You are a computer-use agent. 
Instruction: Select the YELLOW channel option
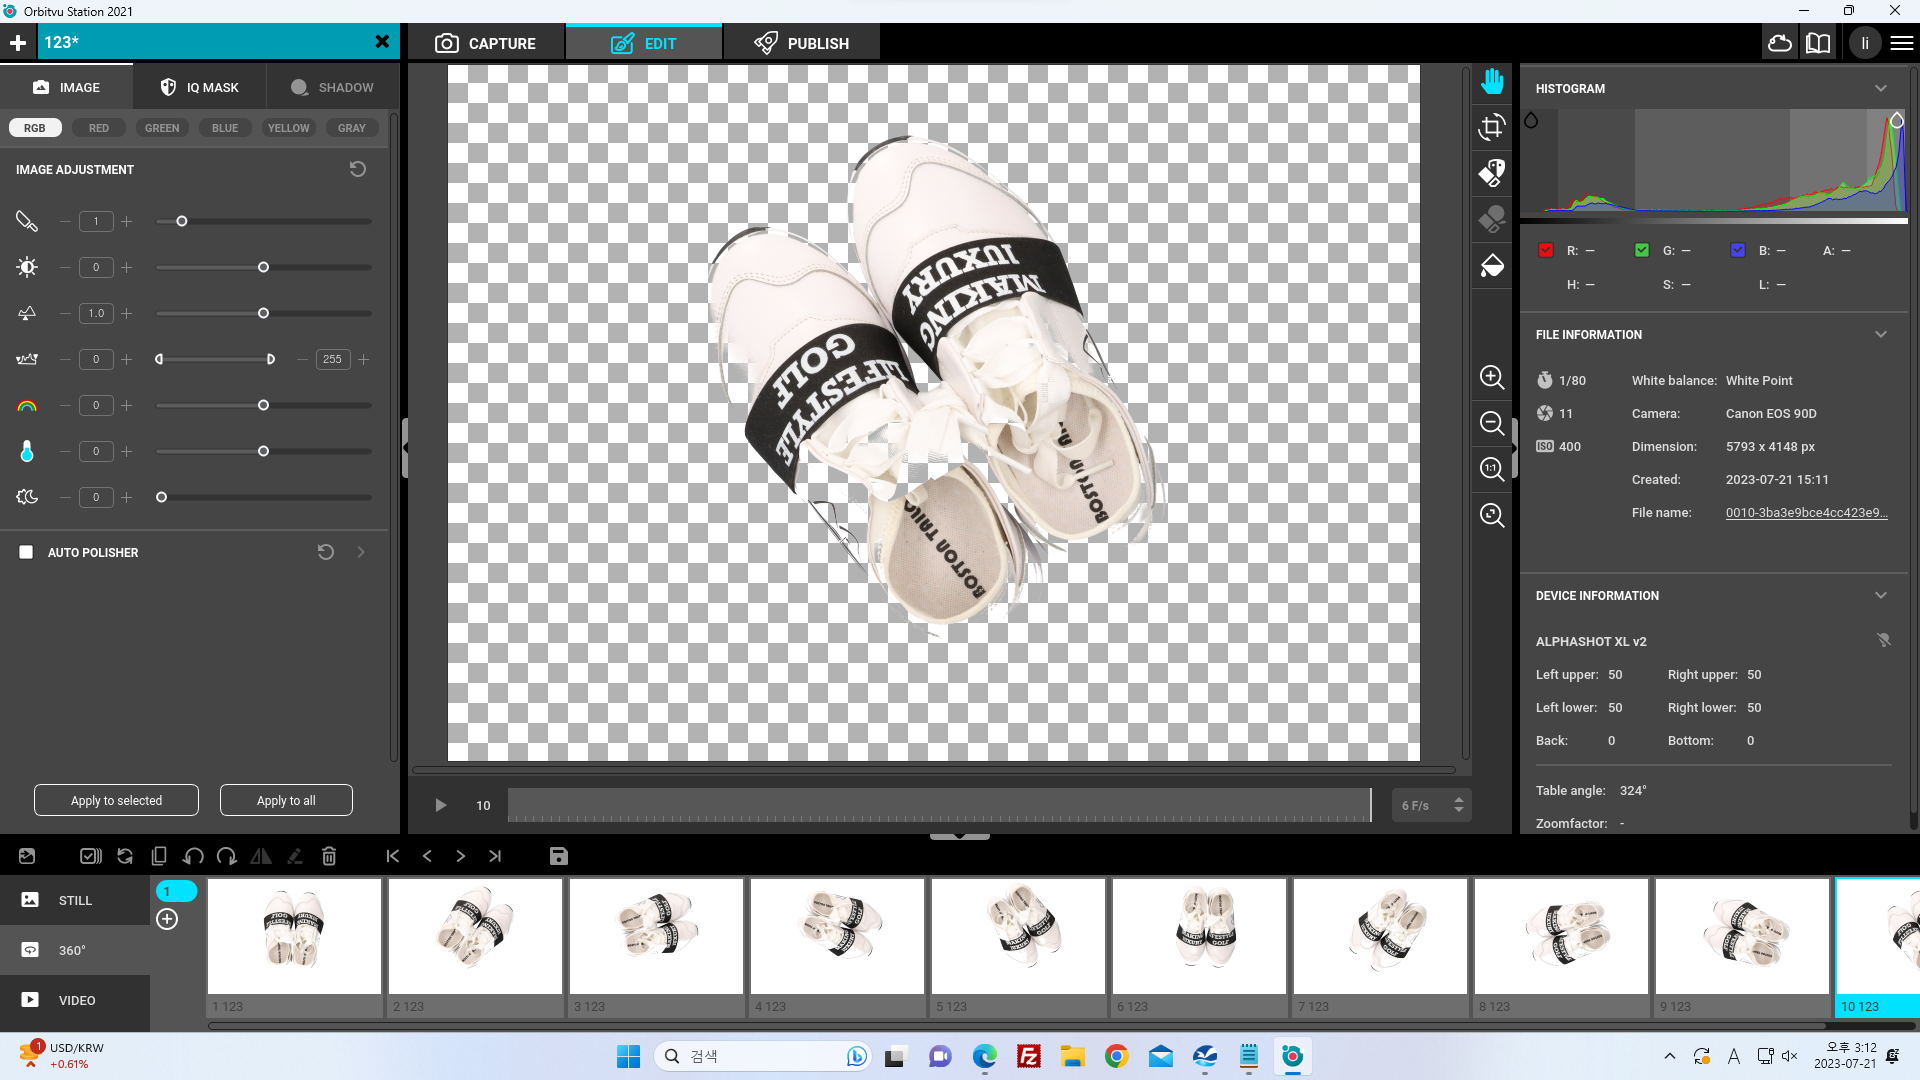coord(289,128)
